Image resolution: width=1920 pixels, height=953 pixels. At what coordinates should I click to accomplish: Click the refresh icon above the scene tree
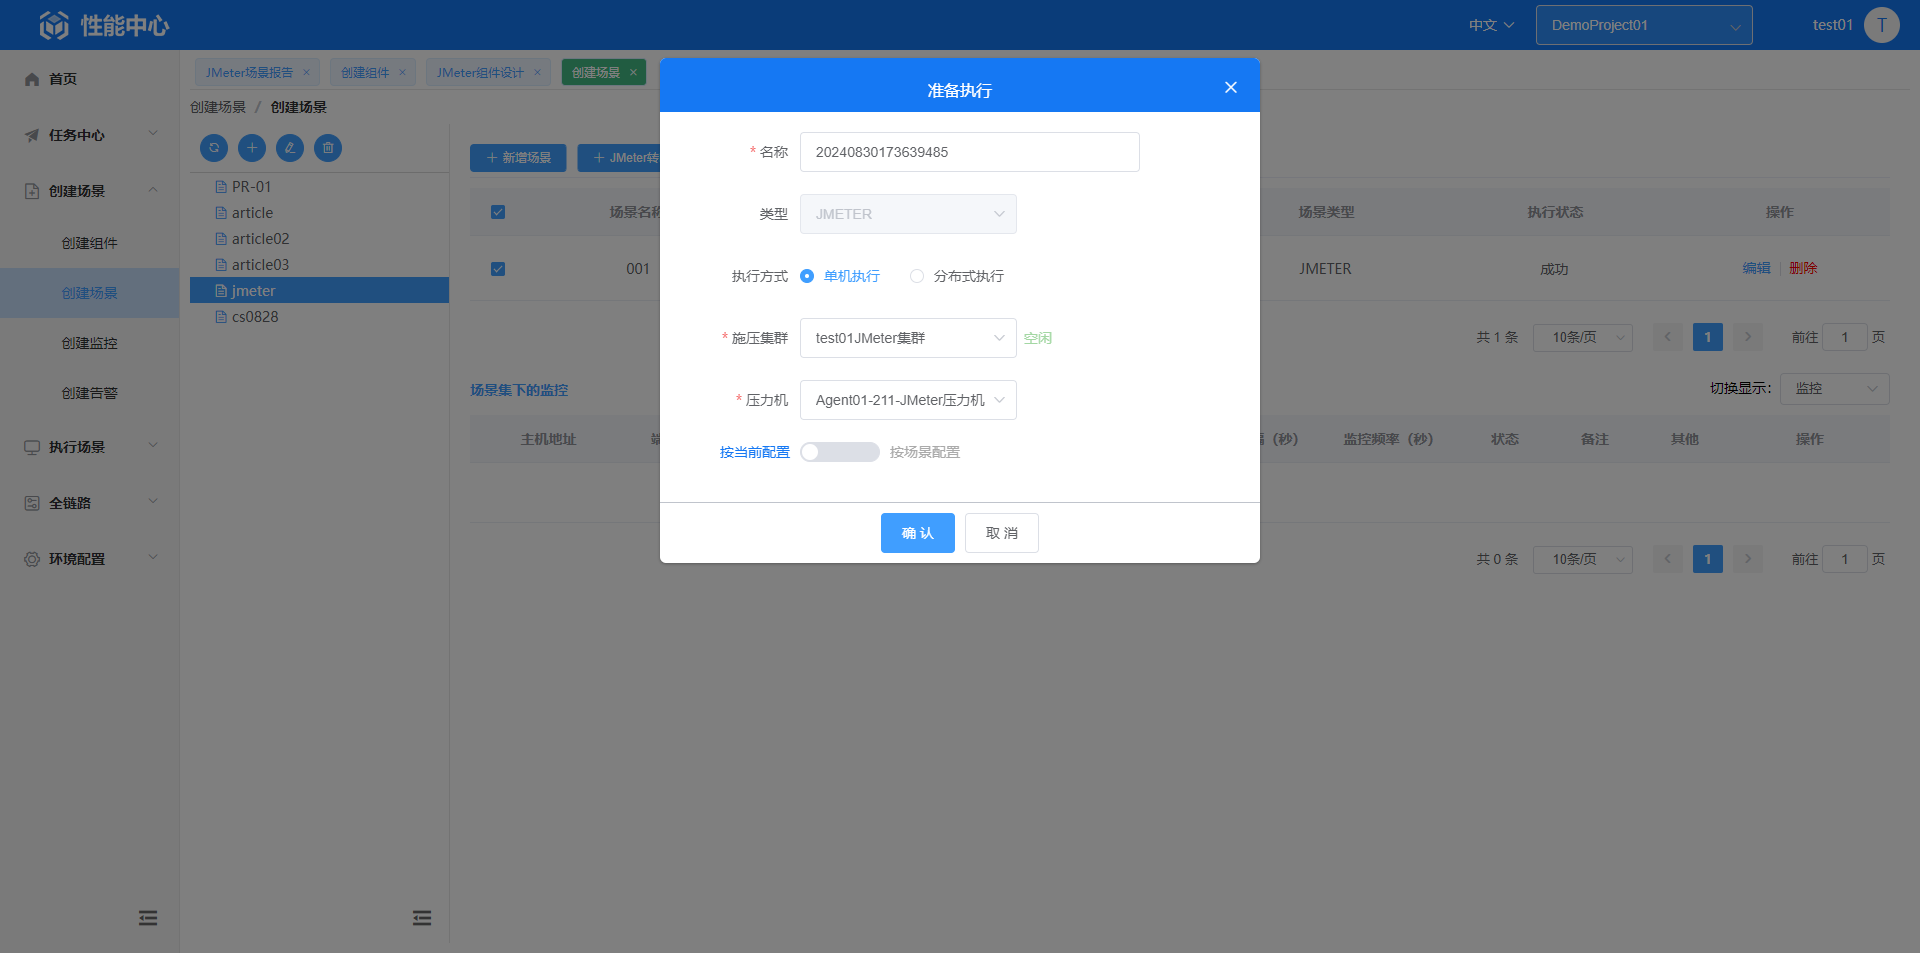[x=214, y=148]
